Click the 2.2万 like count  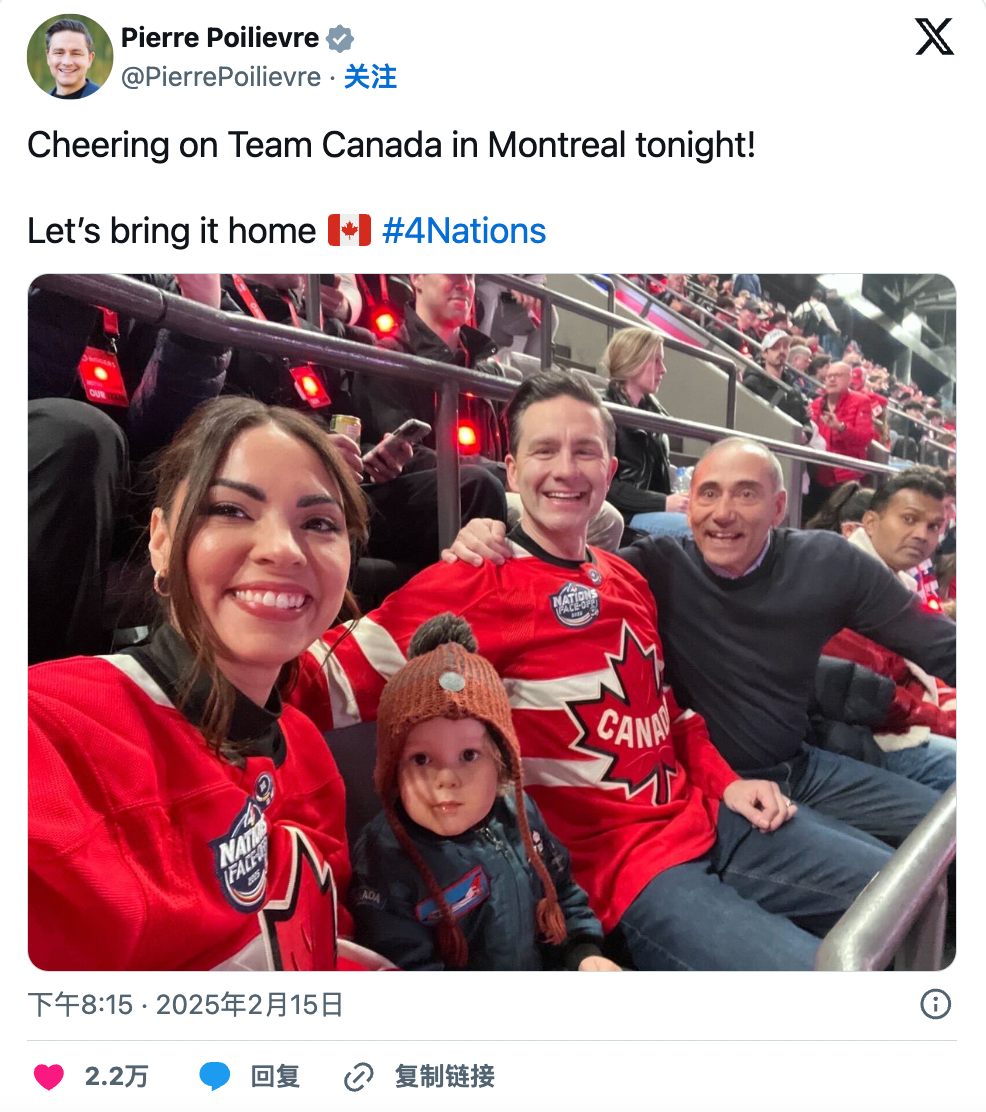tap(117, 1077)
